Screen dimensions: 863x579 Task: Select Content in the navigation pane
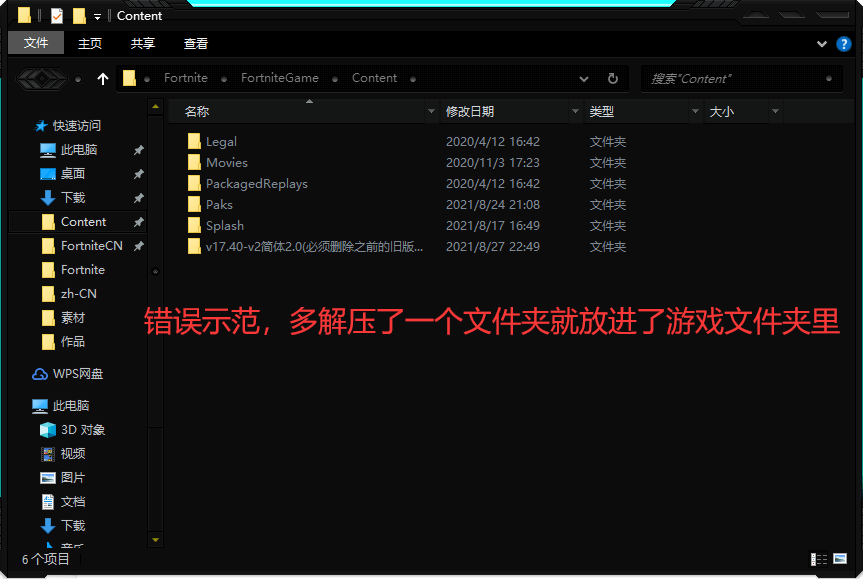(78, 222)
